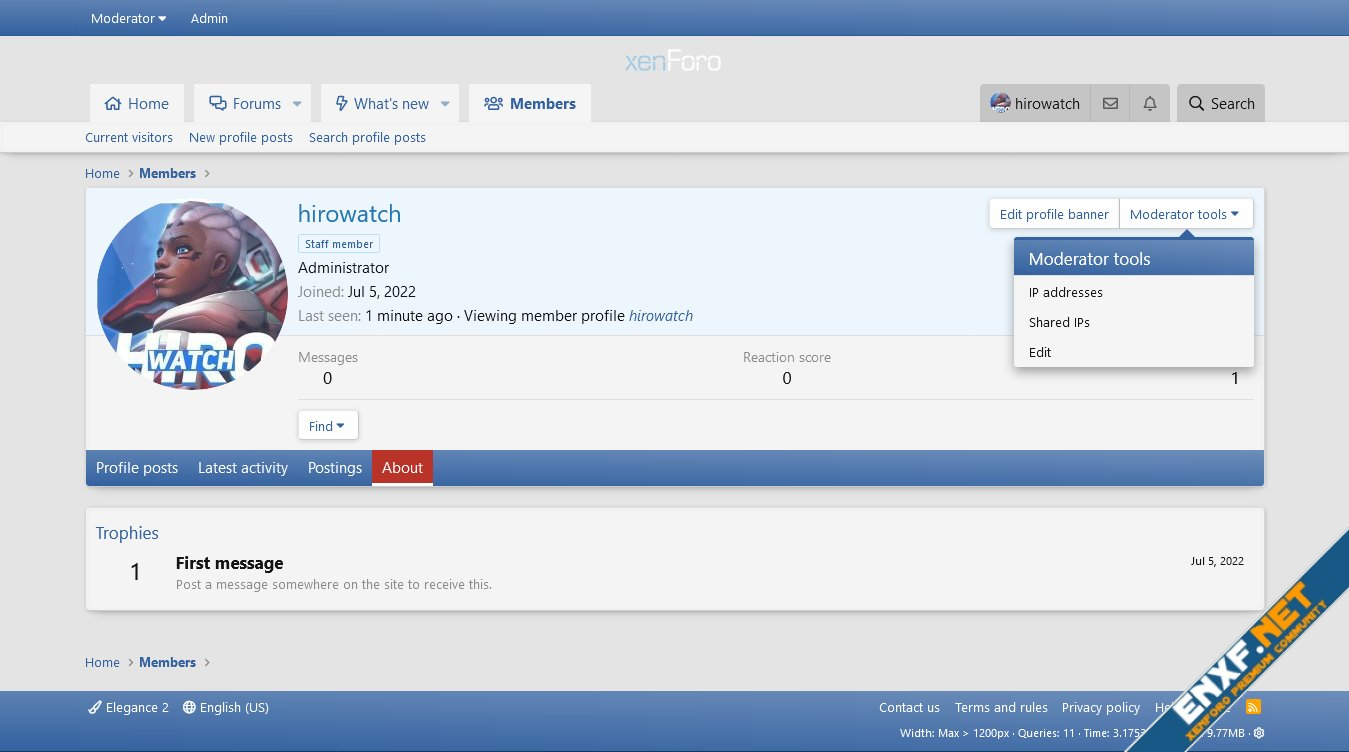Screen dimensions: 1349x752
Task: Expand the What's new menu arrow
Action: [x=445, y=104]
